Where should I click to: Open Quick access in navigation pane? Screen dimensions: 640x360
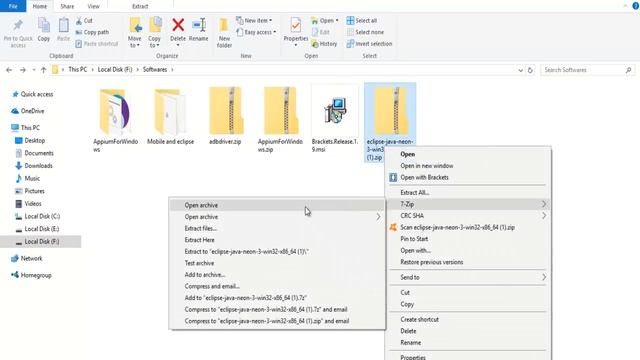tap(37, 94)
